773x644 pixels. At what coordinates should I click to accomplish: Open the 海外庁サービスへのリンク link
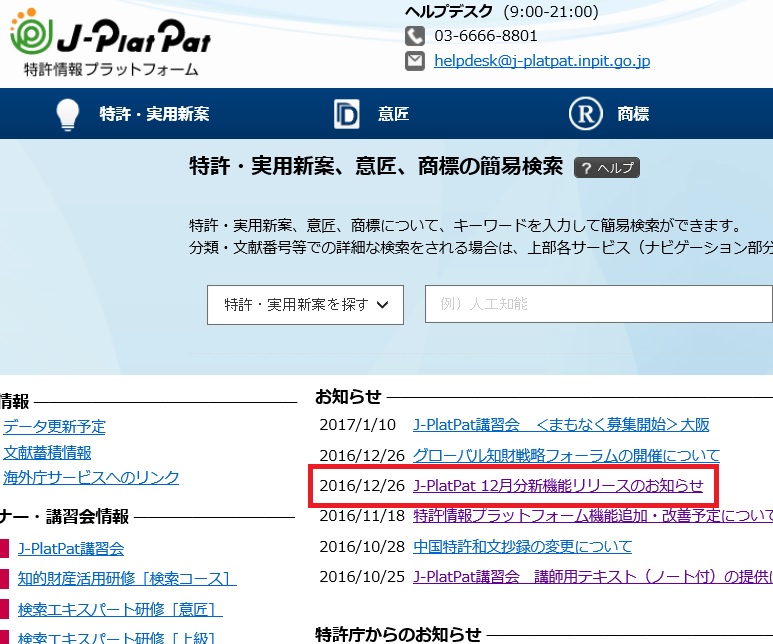coord(91,477)
